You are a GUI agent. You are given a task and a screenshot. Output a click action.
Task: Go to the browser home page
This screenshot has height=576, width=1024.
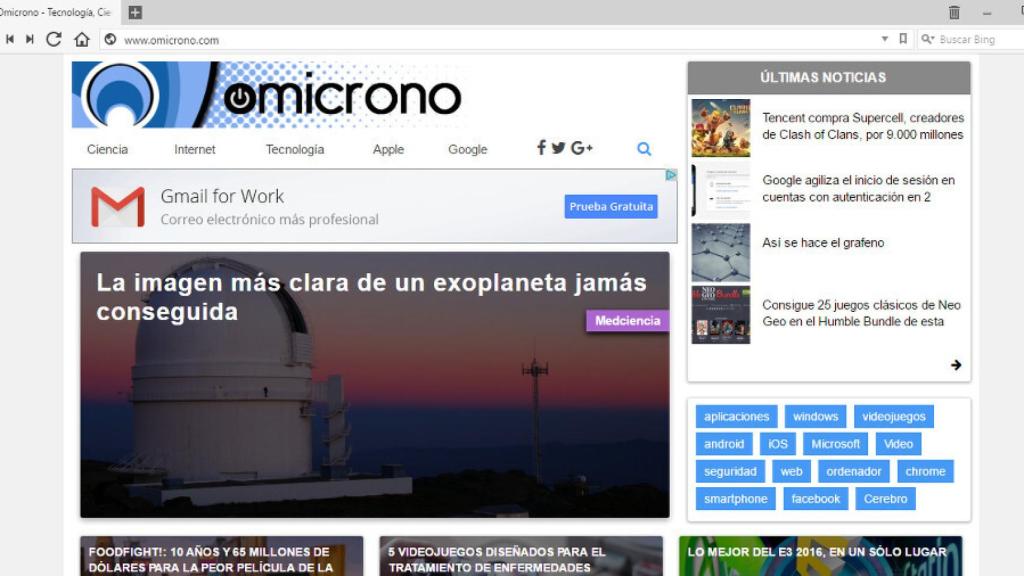[x=82, y=39]
